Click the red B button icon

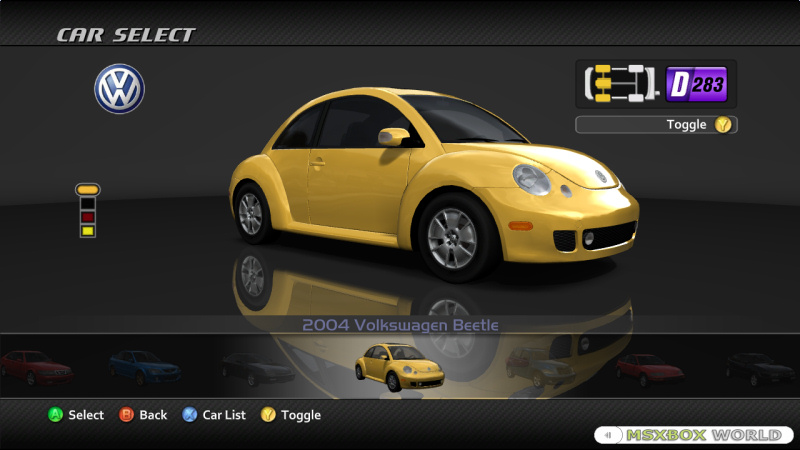coord(126,414)
